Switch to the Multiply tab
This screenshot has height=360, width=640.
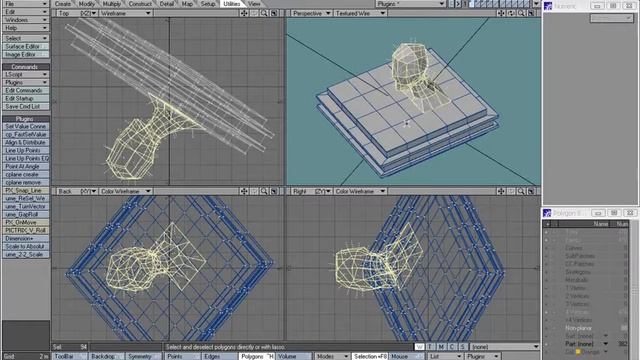coord(111,4)
